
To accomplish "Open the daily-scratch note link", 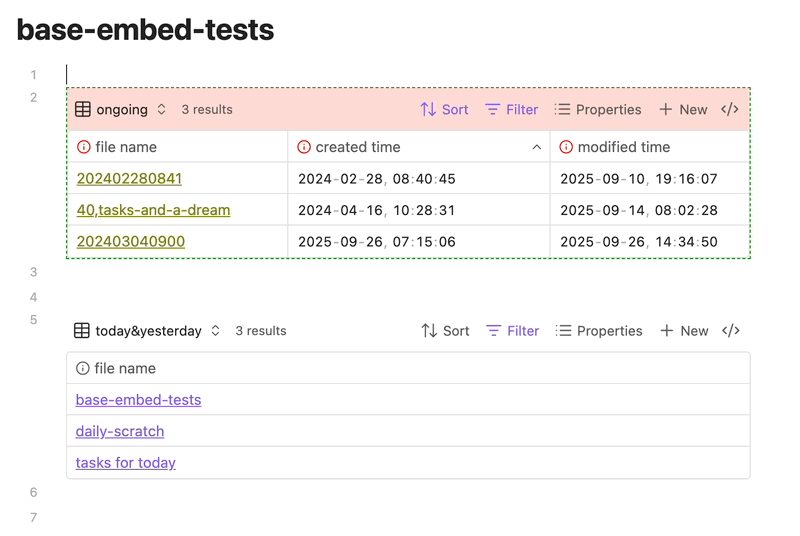I will [x=120, y=431].
